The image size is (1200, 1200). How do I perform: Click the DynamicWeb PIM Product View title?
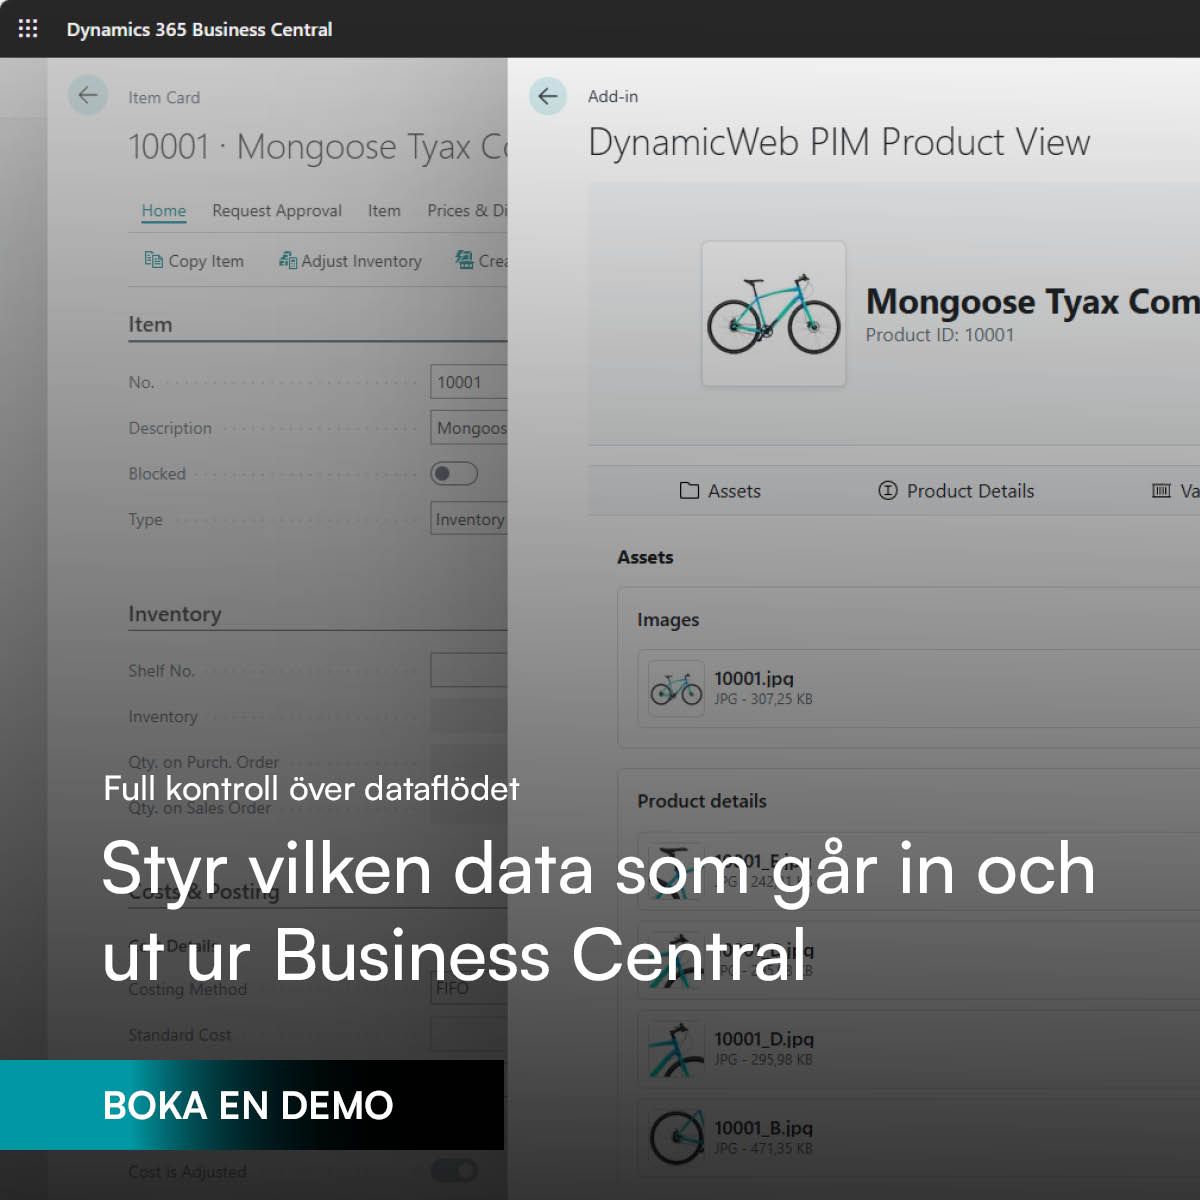[839, 143]
